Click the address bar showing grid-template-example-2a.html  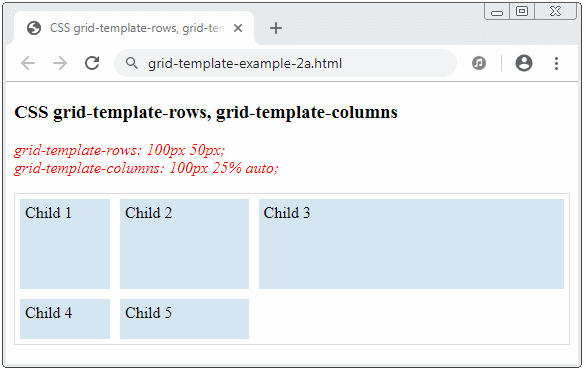click(285, 63)
